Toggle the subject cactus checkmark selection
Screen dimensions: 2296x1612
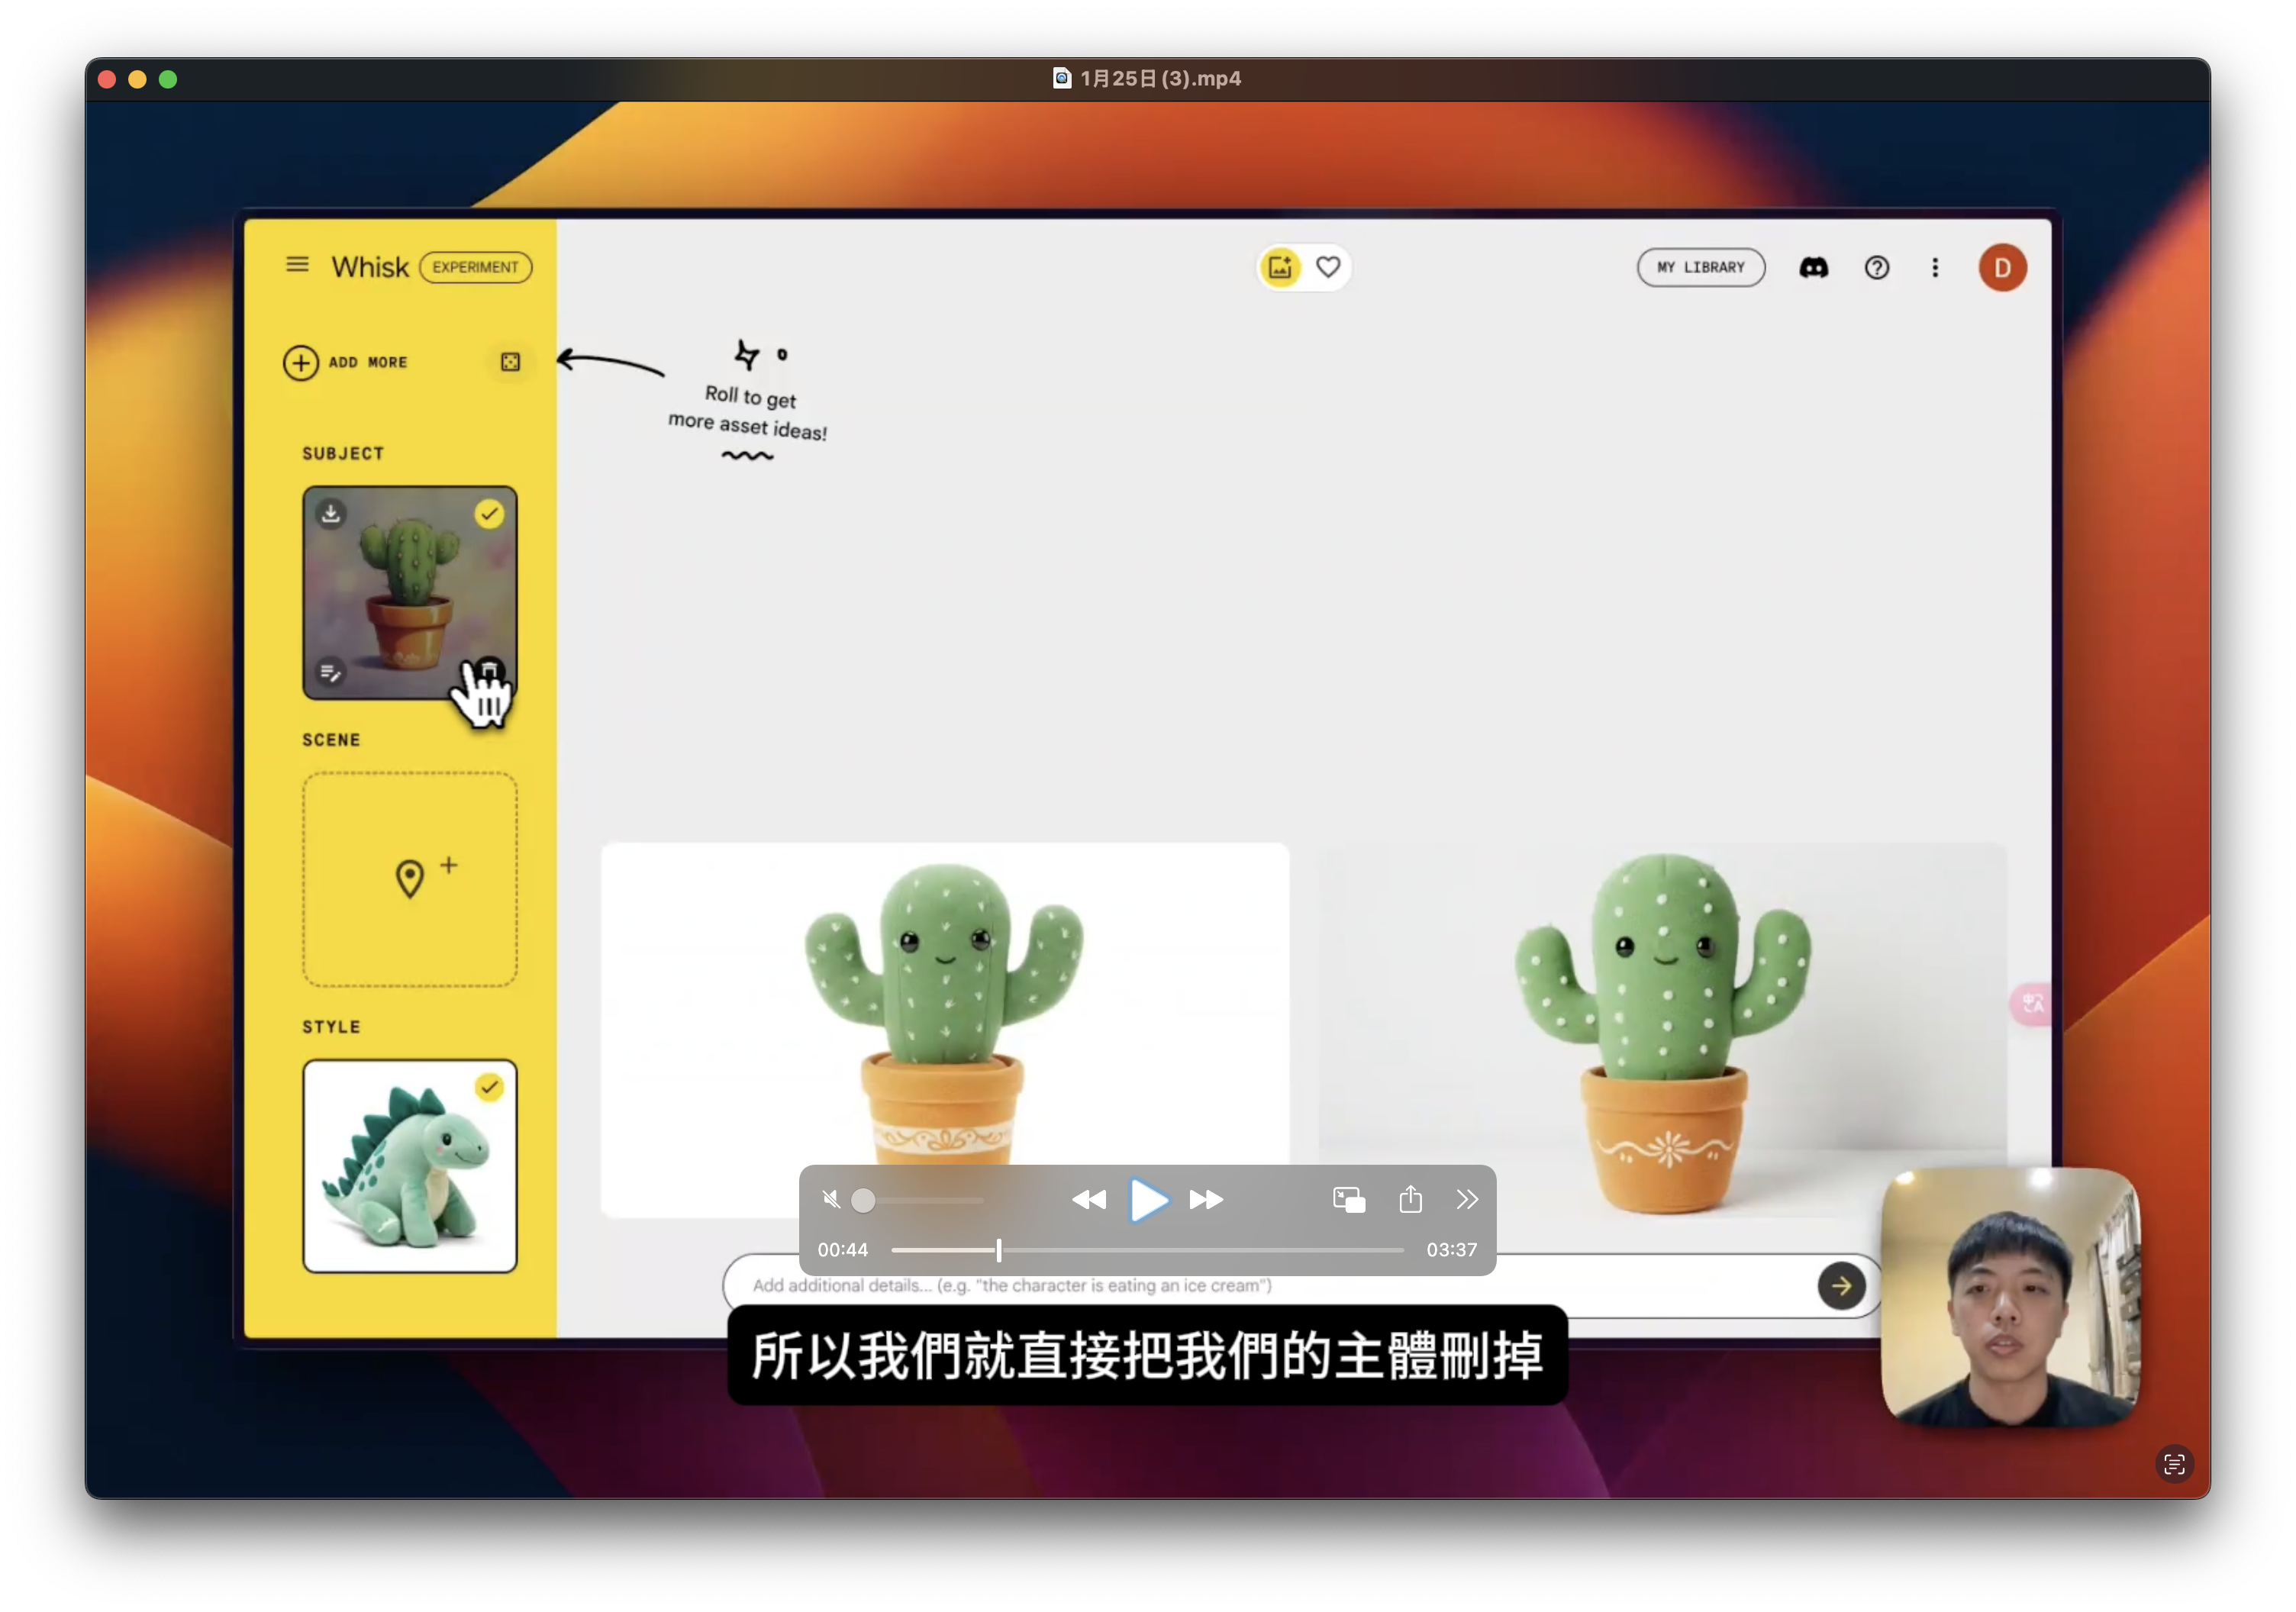click(x=489, y=514)
